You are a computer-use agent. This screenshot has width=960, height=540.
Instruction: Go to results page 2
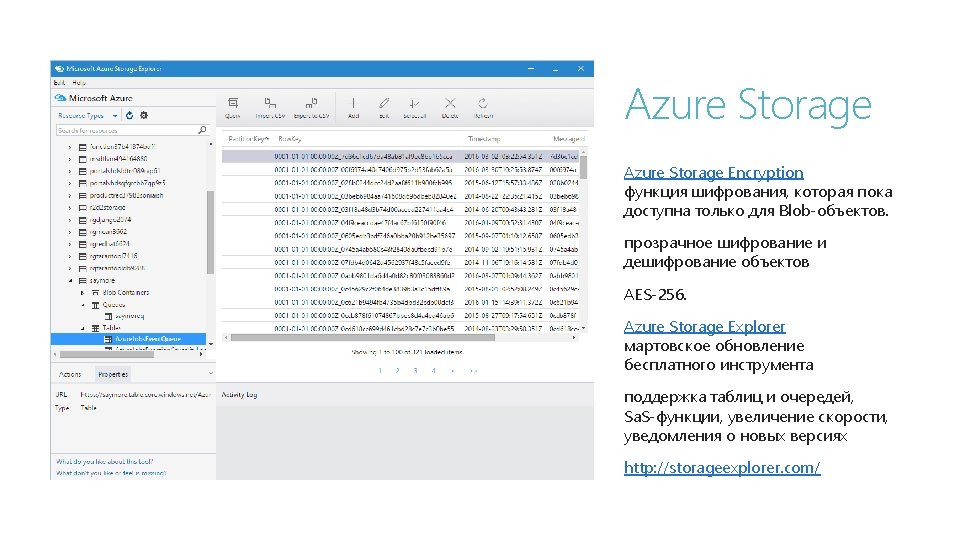click(x=397, y=370)
